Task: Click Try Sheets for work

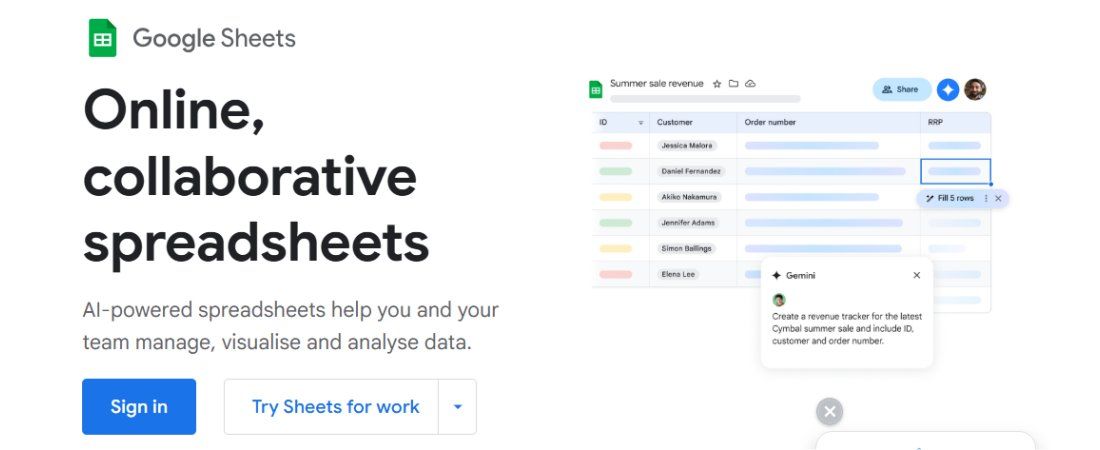Action: coord(335,407)
